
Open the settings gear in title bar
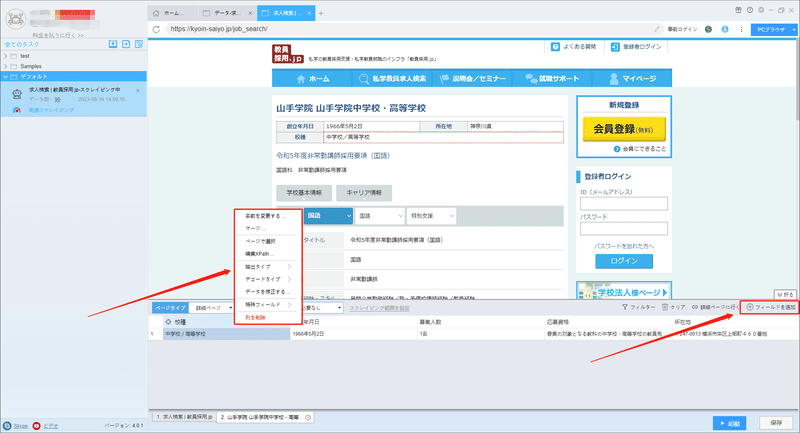761,10
